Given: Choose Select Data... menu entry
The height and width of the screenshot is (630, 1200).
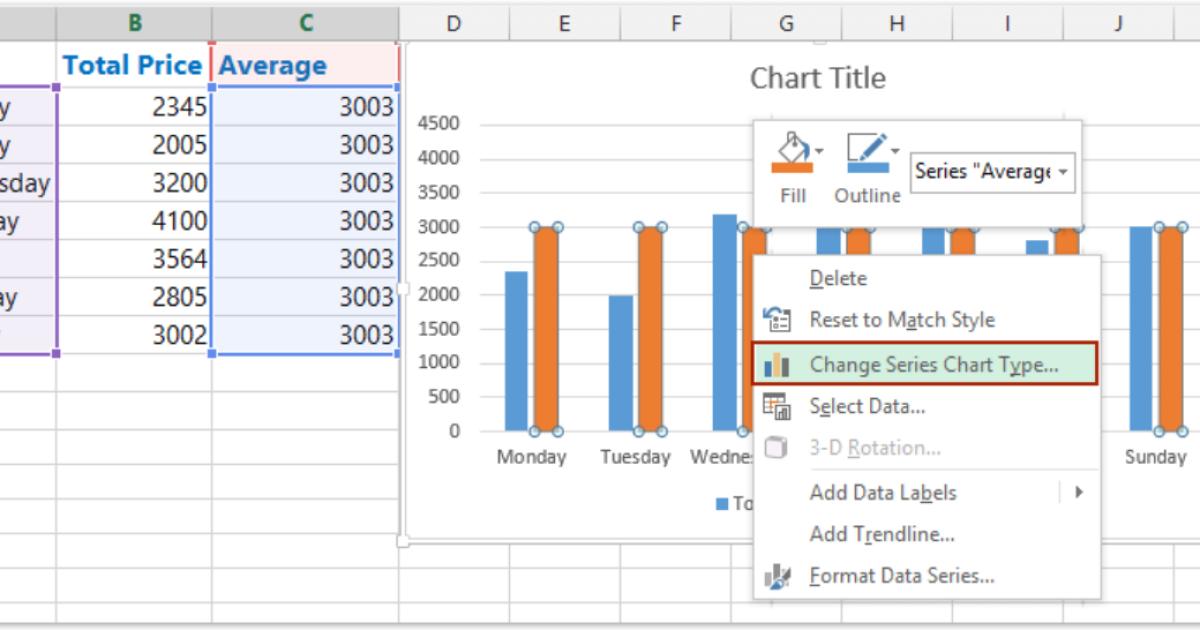Looking at the screenshot, I should [x=866, y=406].
